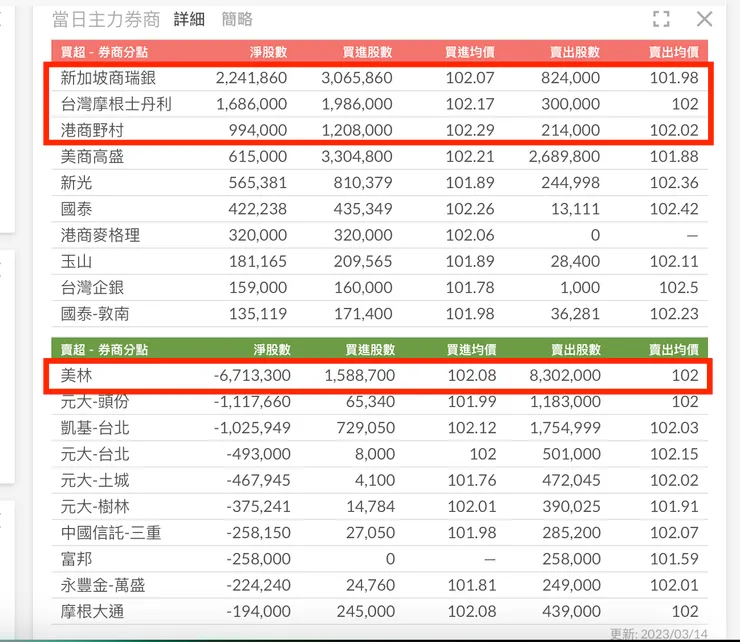Select broker 元大-土城
Screen dimensions: 740x642
pyautogui.click(x=95, y=480)
